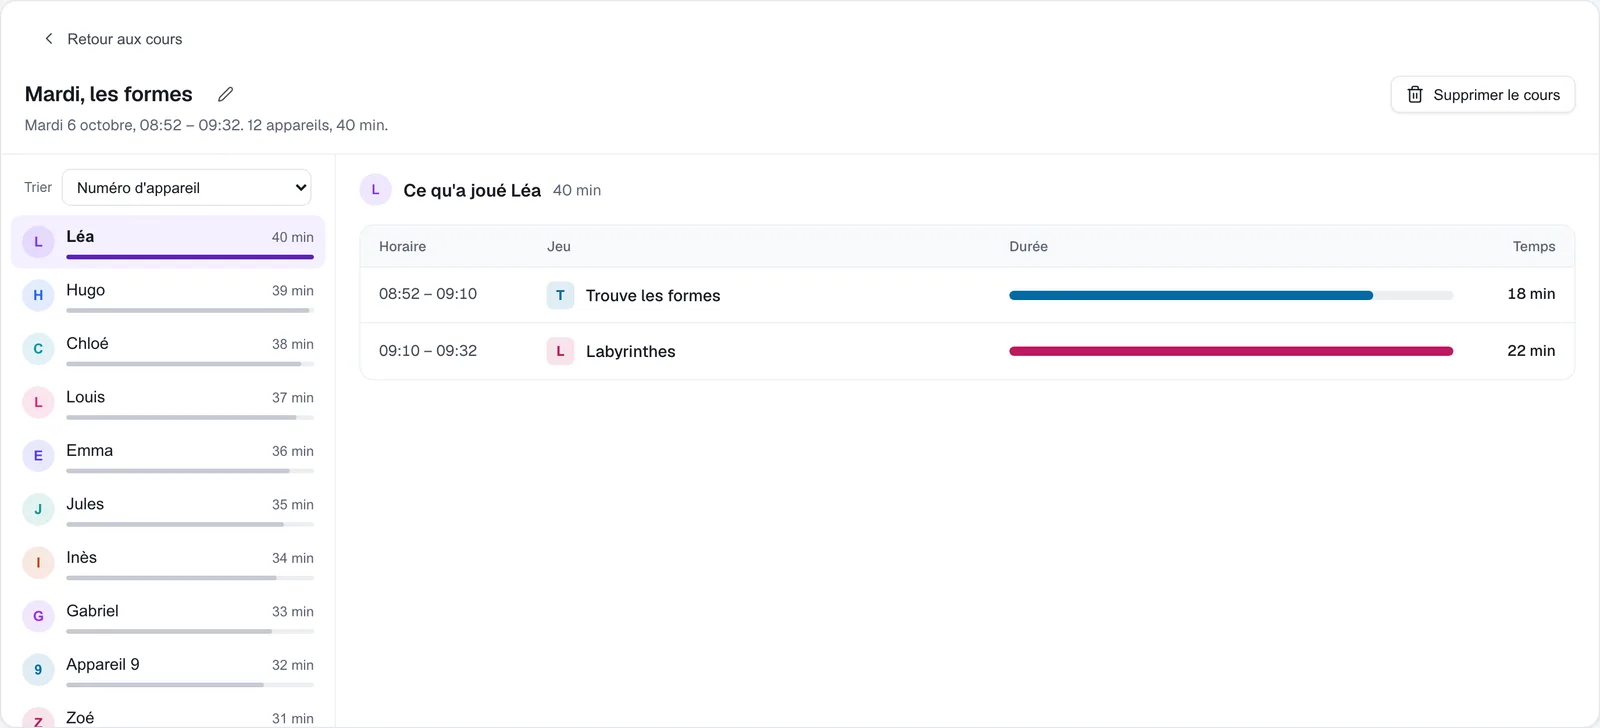The height and width of the screenshot is (728, 1600).
Task: Click the L avatar beside Ce qu'a joué Léa
Action: 375,190
